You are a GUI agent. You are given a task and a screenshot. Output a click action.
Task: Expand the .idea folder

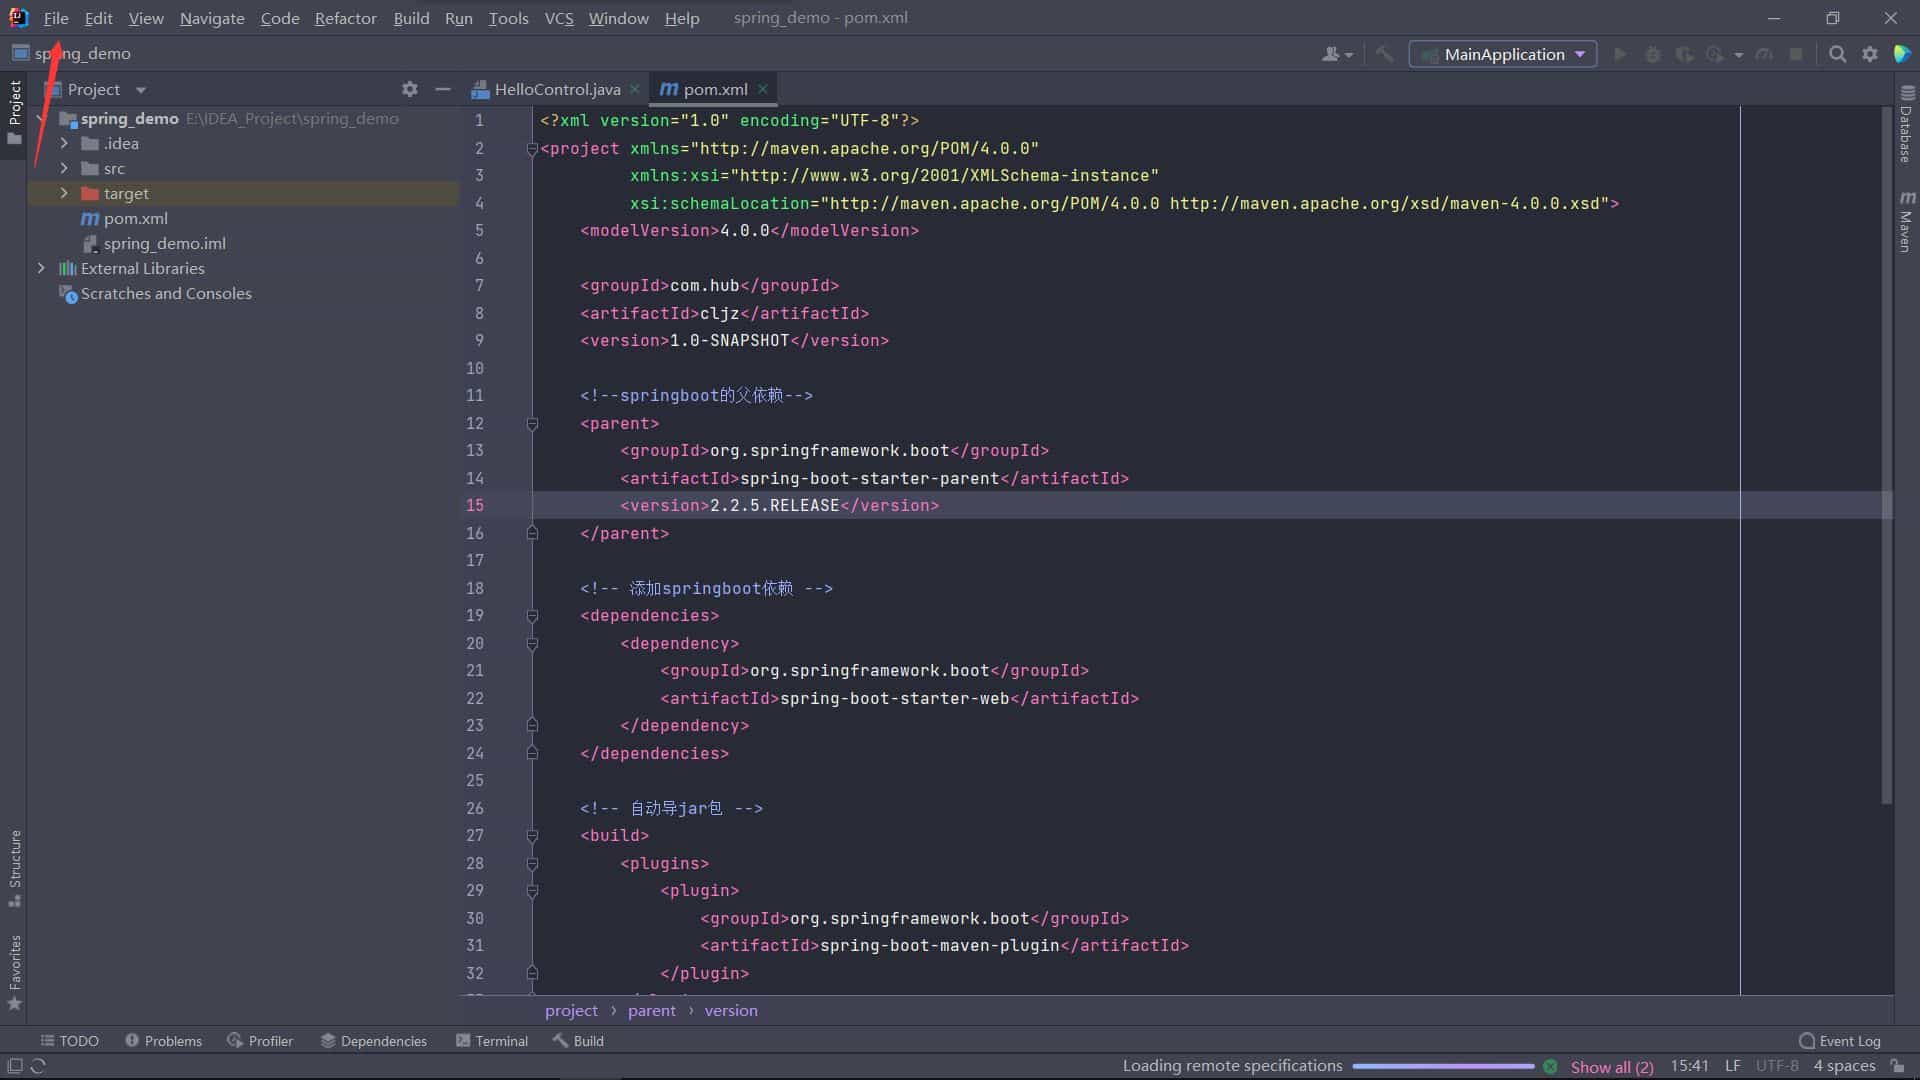coord(64,143)
